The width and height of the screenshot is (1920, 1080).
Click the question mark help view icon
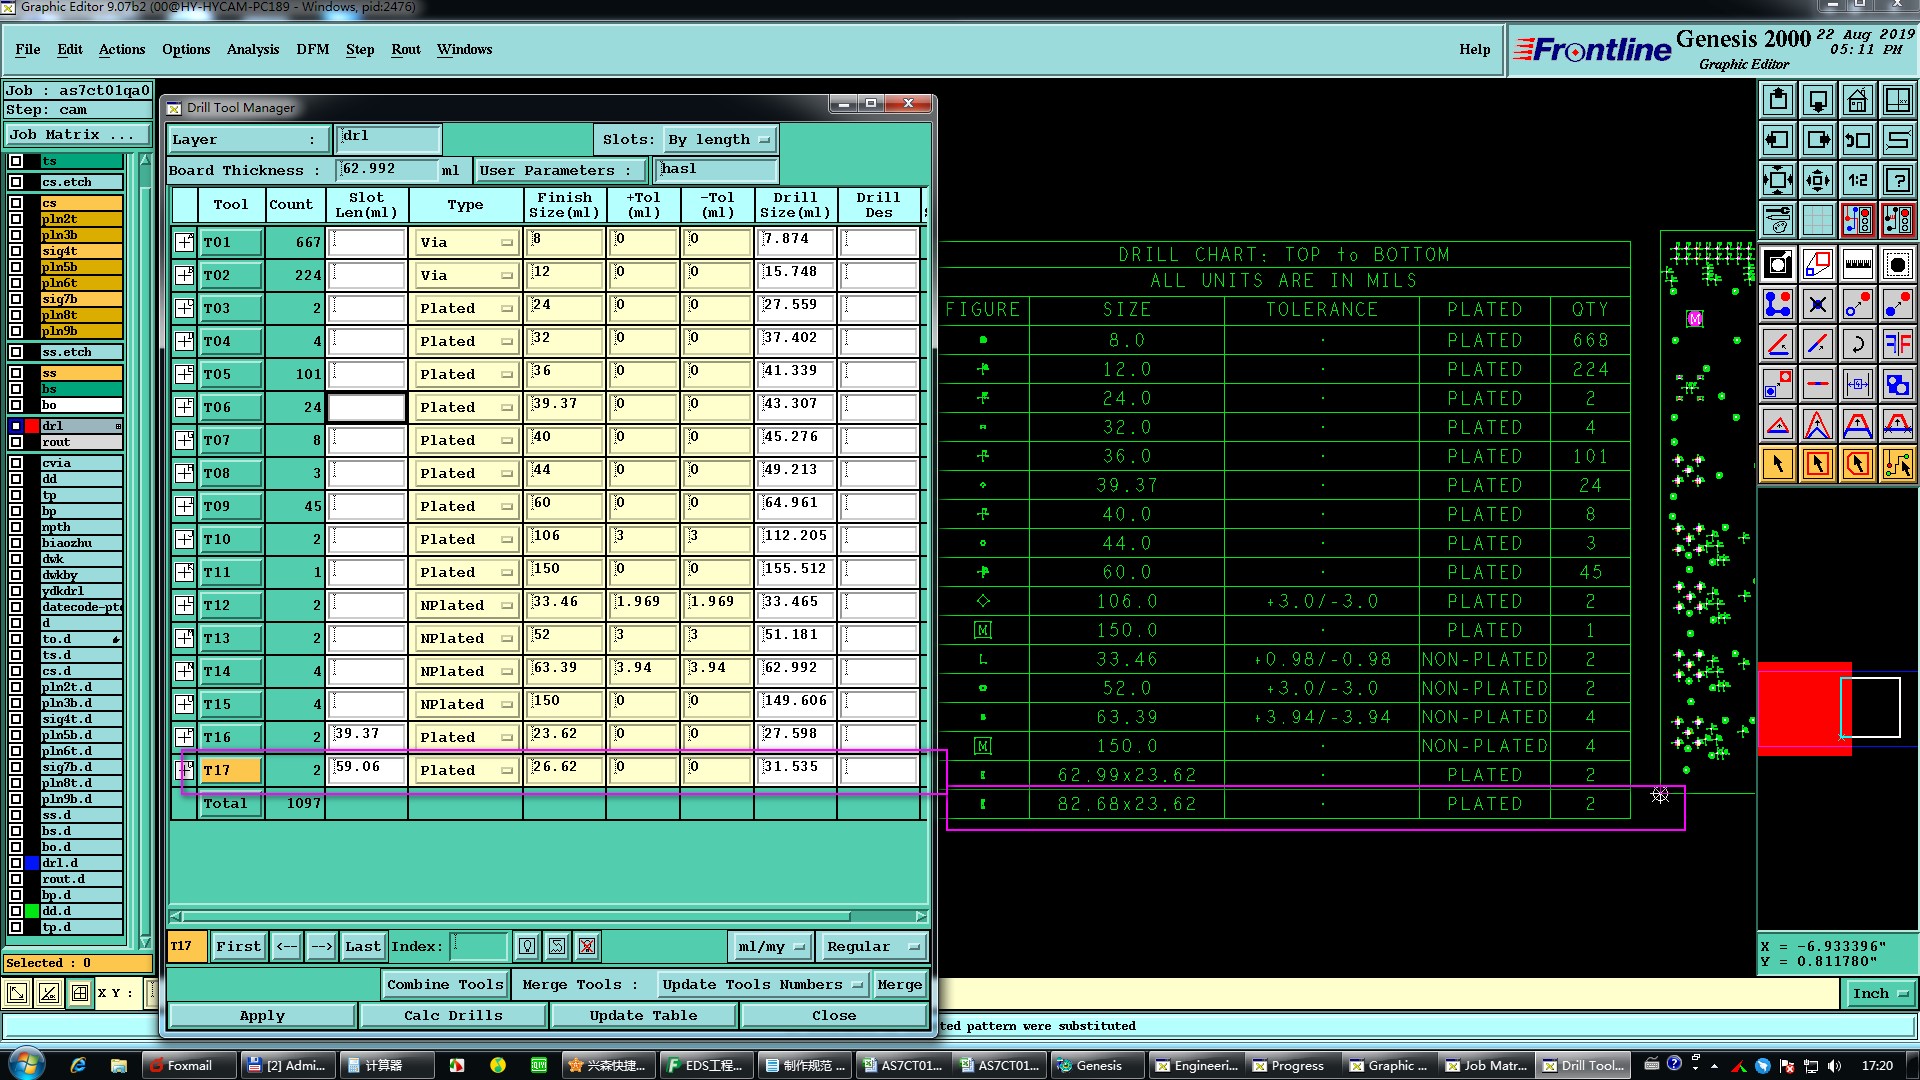1897,180
